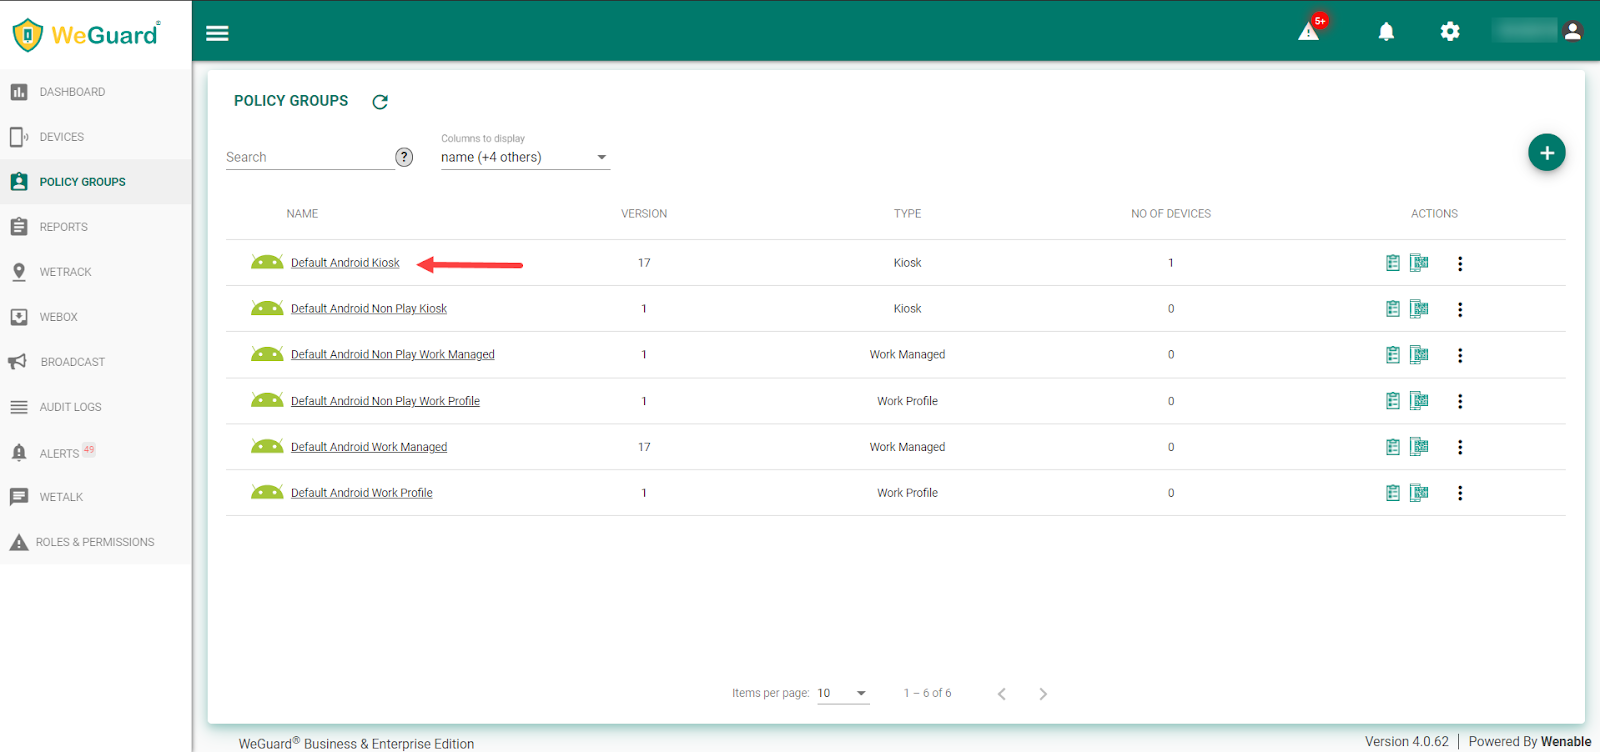
Task: Open clipboard icon for Default Android Non Play Work Managed
Action: (1393, 355)
